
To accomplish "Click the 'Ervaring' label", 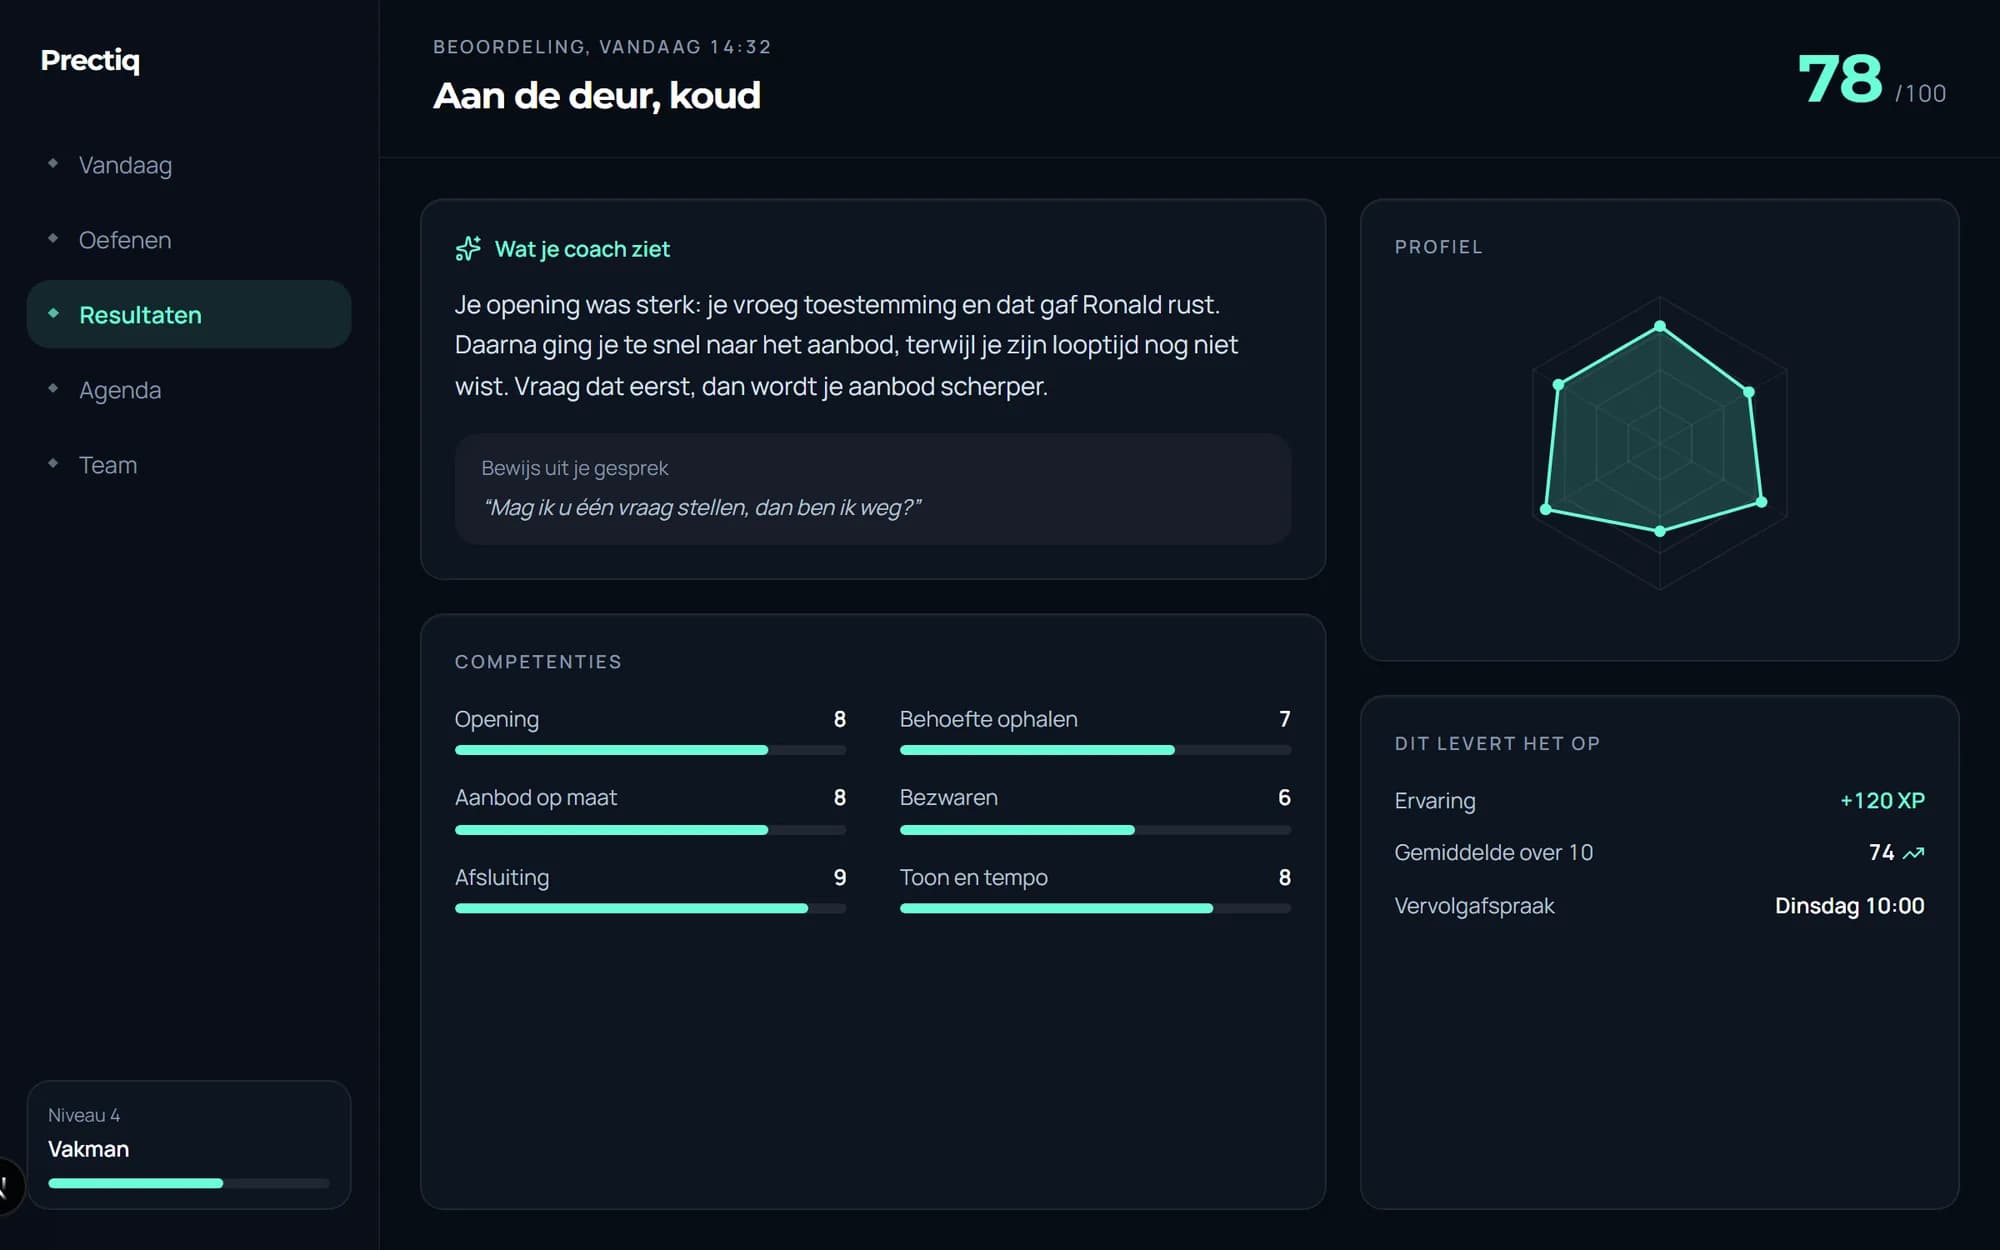I will click(1435, 801).
